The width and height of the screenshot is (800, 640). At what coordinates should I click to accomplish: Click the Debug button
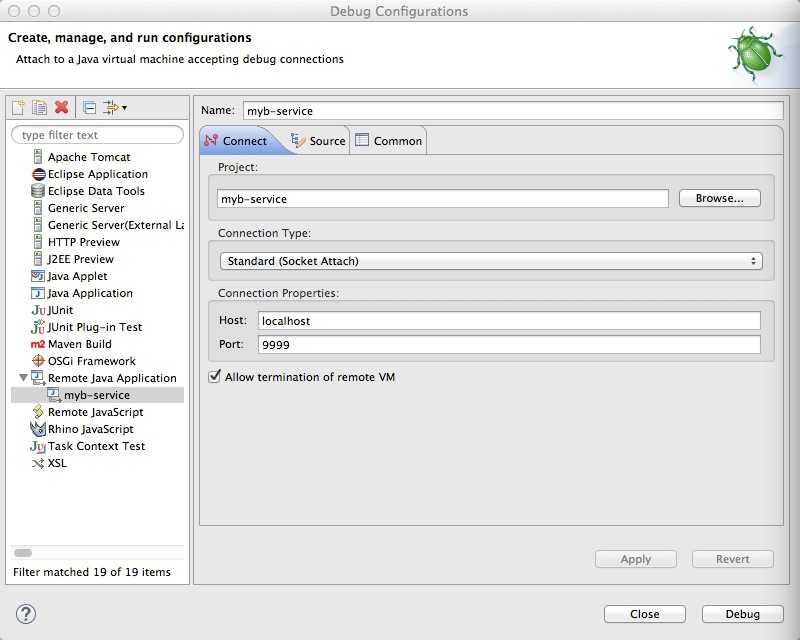742,614
